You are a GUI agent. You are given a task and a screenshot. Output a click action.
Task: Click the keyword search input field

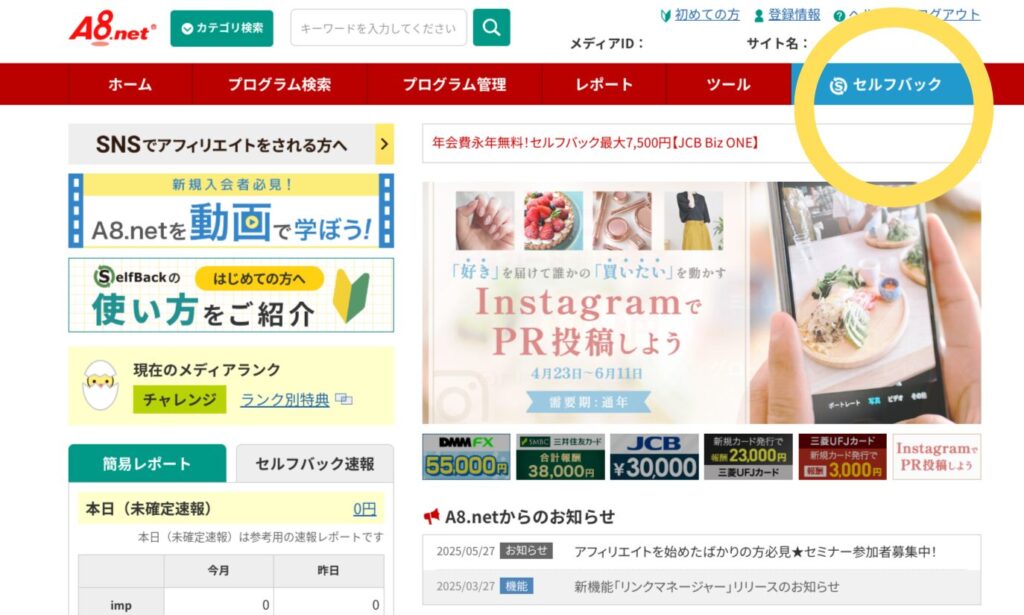pyautogui.click(x=379, y=28)
